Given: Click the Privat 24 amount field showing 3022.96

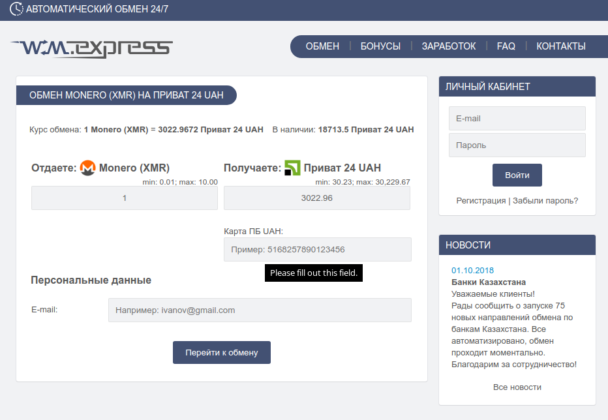Looking at the screenshot, I should point(317,198).
